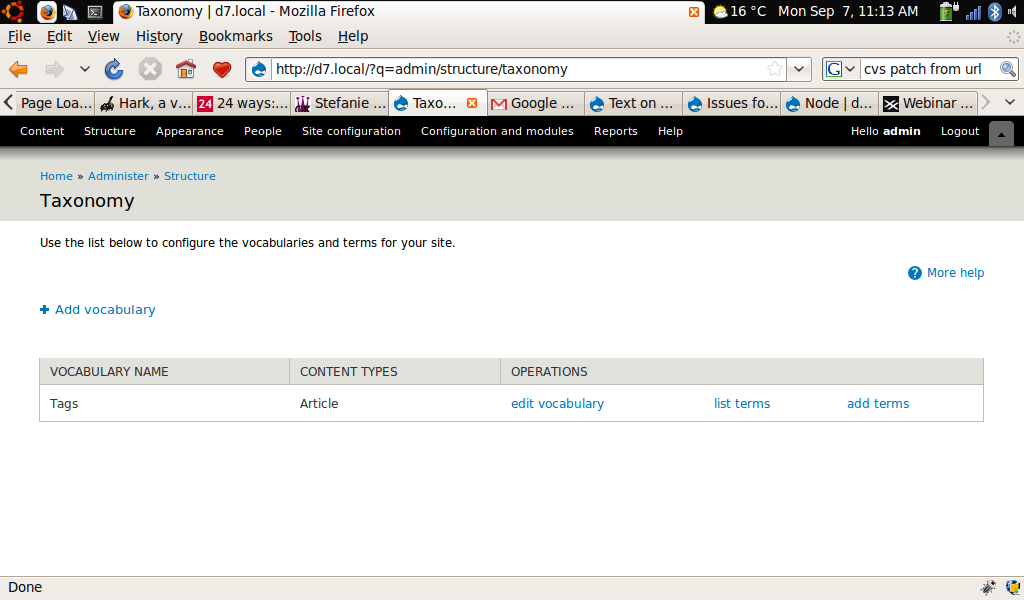Switch to the Node | d... tab

tap(829, 103)
